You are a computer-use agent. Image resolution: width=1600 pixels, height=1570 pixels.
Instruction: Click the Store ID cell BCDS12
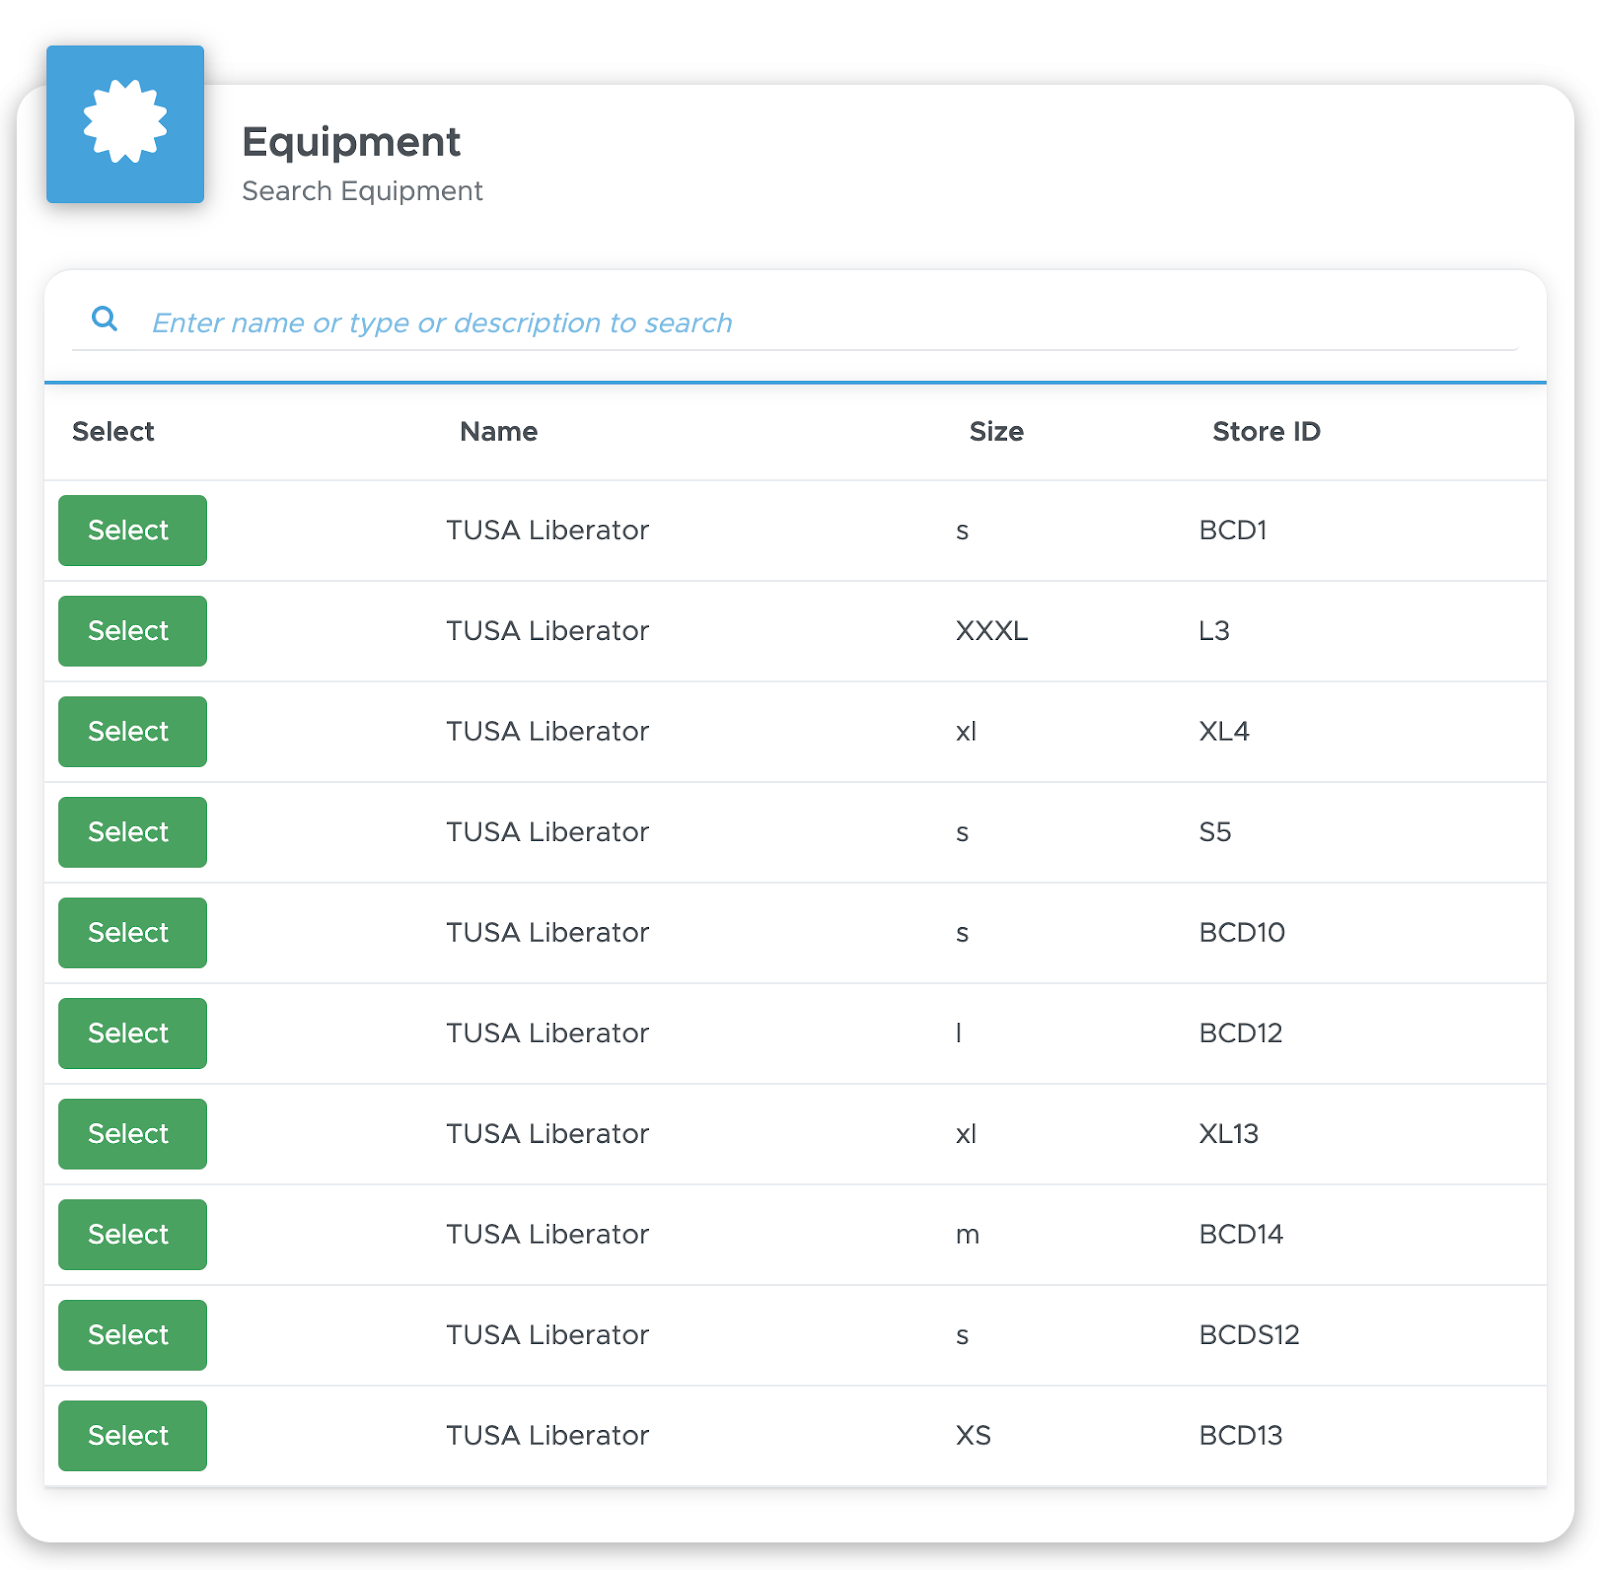[1249, 1335]
